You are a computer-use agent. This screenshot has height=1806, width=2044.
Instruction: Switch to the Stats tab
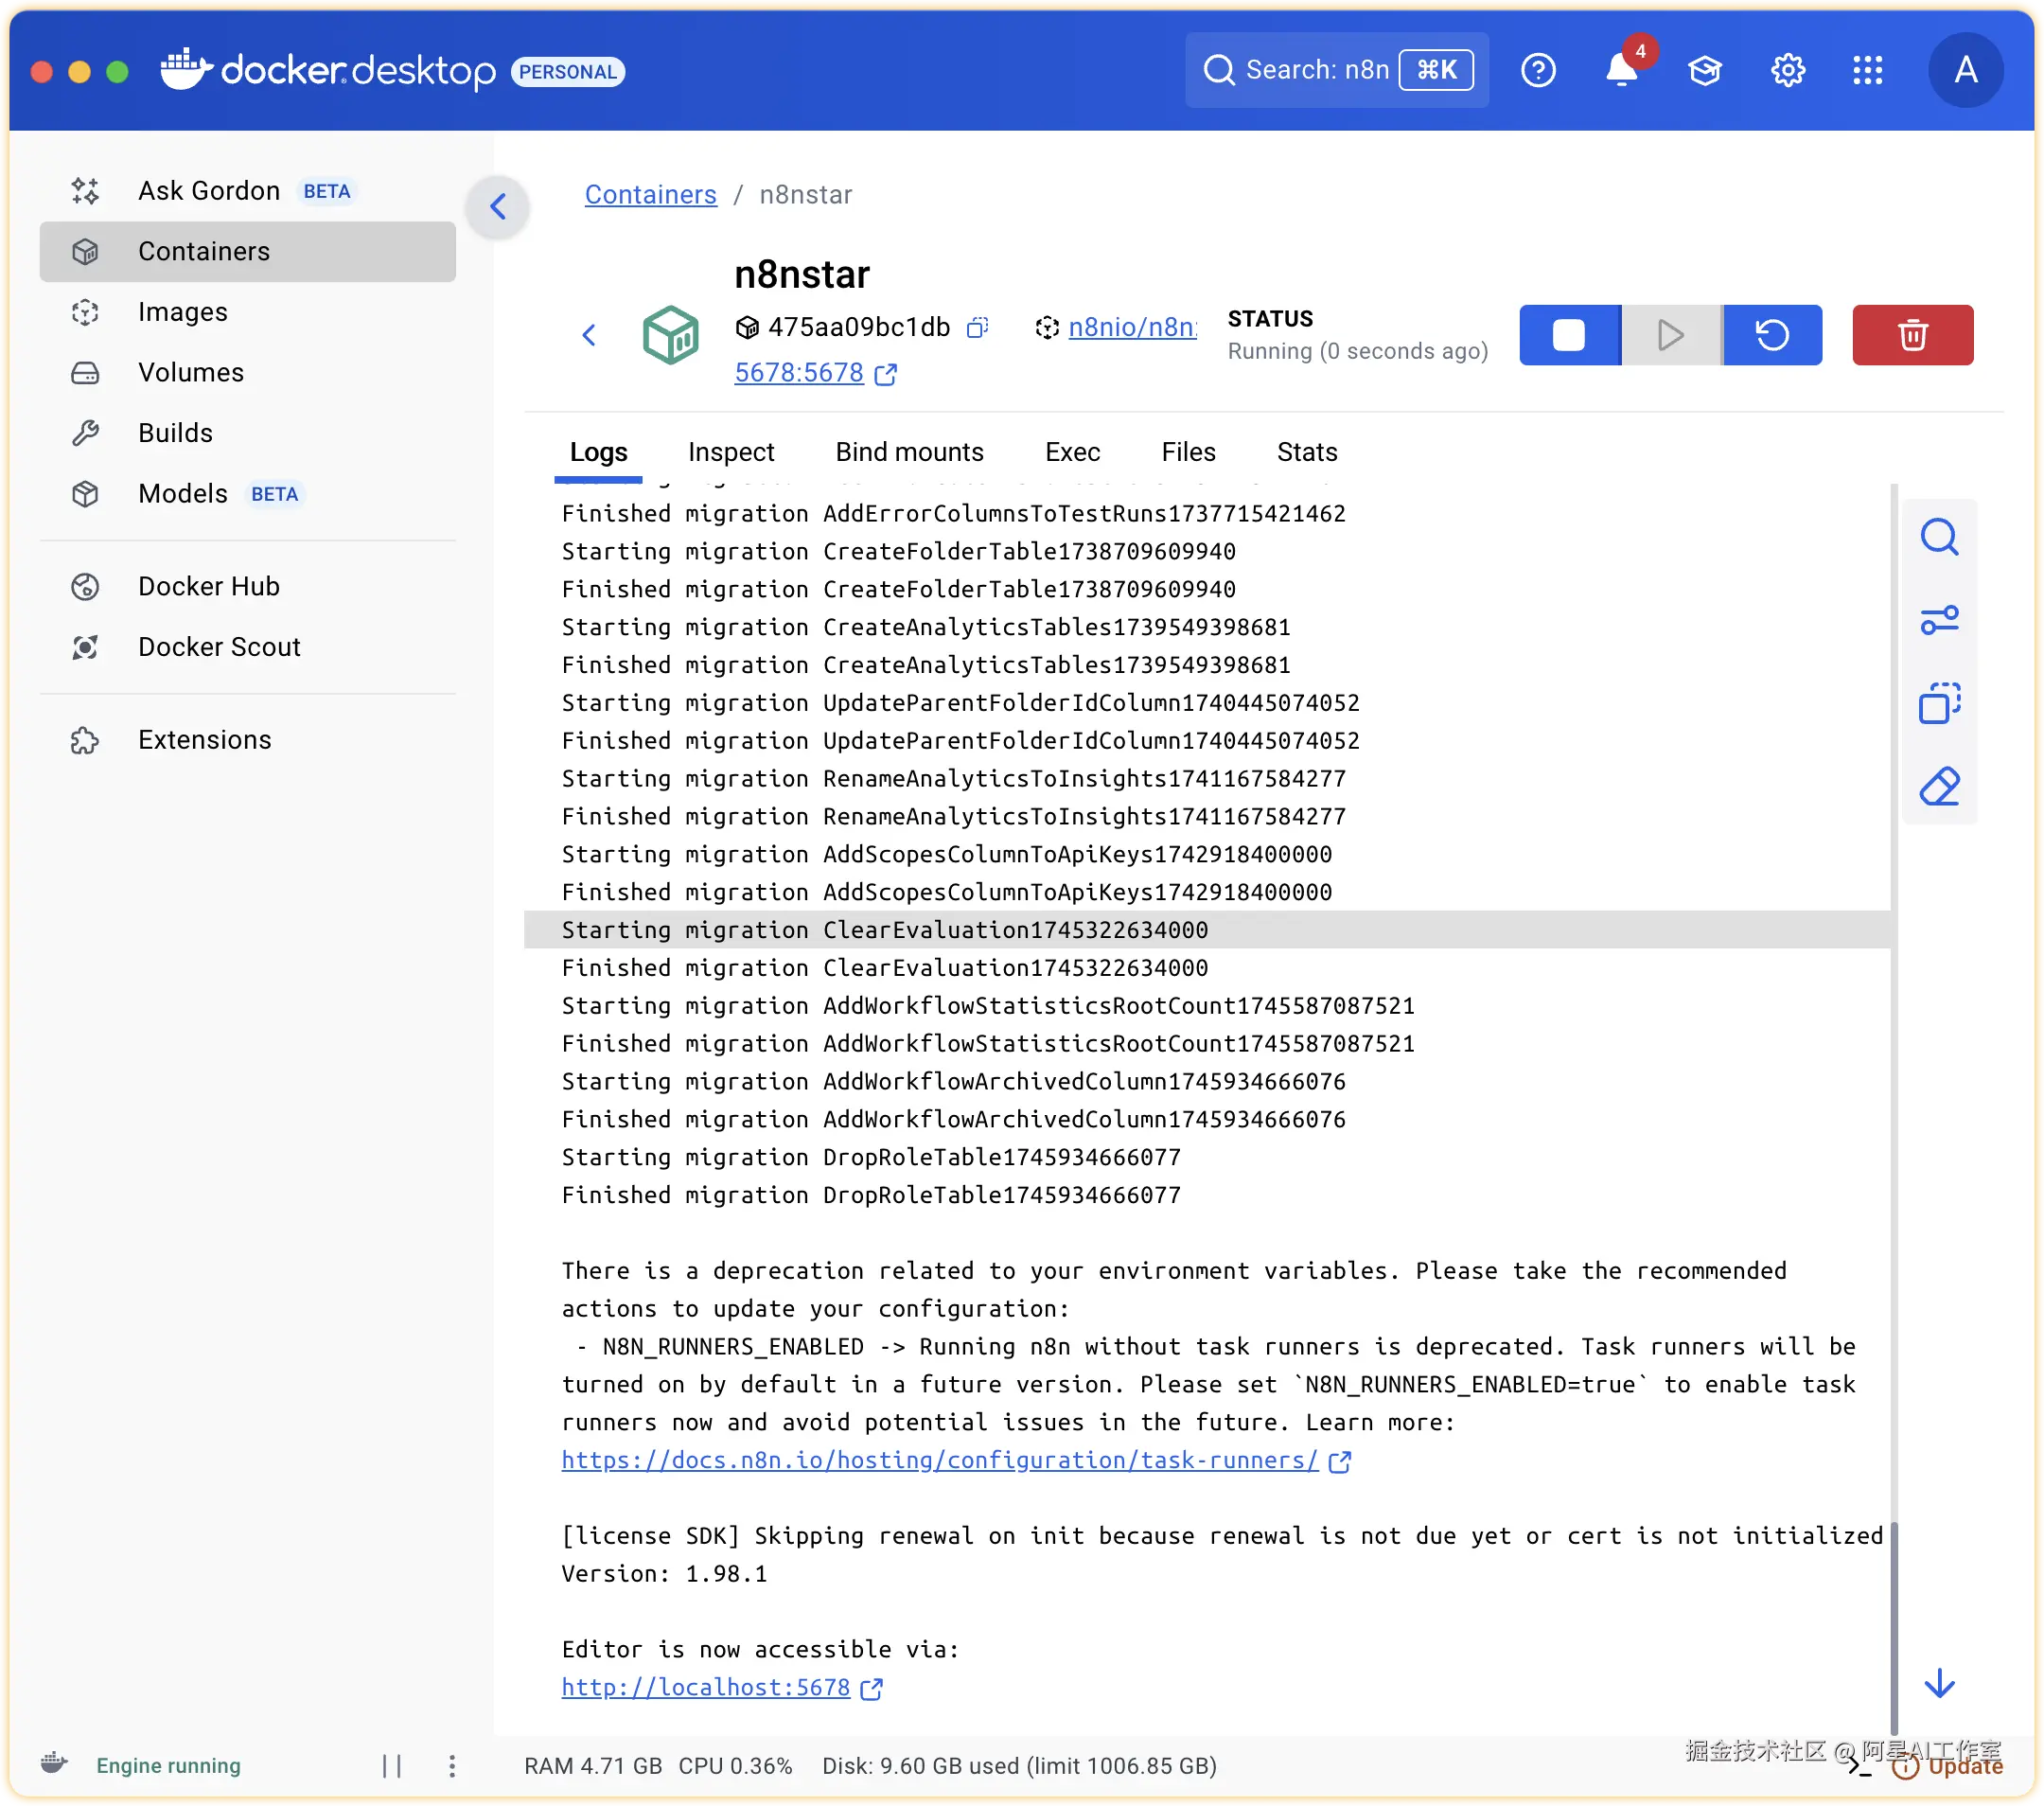pos(1306,452)
